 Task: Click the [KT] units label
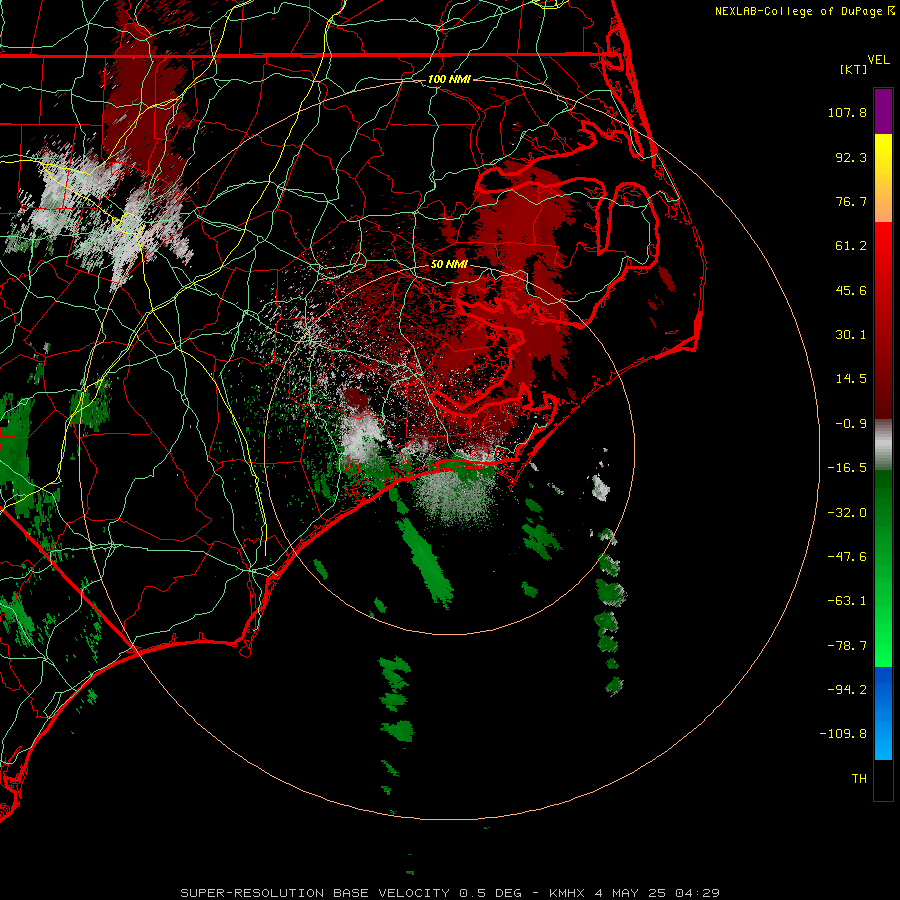(x=854, y=69)
